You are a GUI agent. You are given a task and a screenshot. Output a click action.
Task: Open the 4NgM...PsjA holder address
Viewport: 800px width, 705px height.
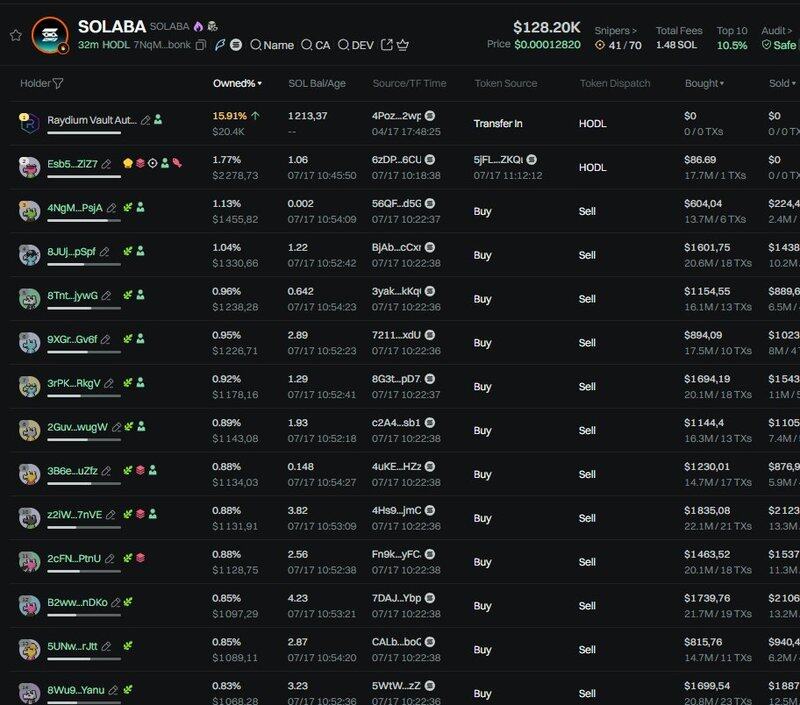74,208
